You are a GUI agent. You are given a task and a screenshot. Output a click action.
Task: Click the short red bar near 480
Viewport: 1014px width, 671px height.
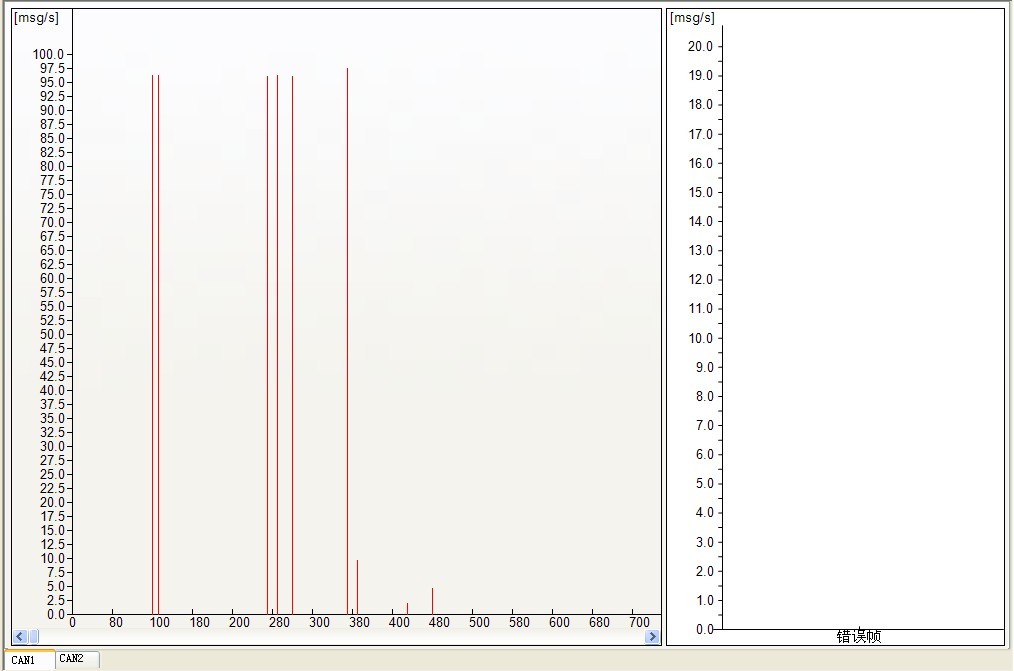coord(433,601)
